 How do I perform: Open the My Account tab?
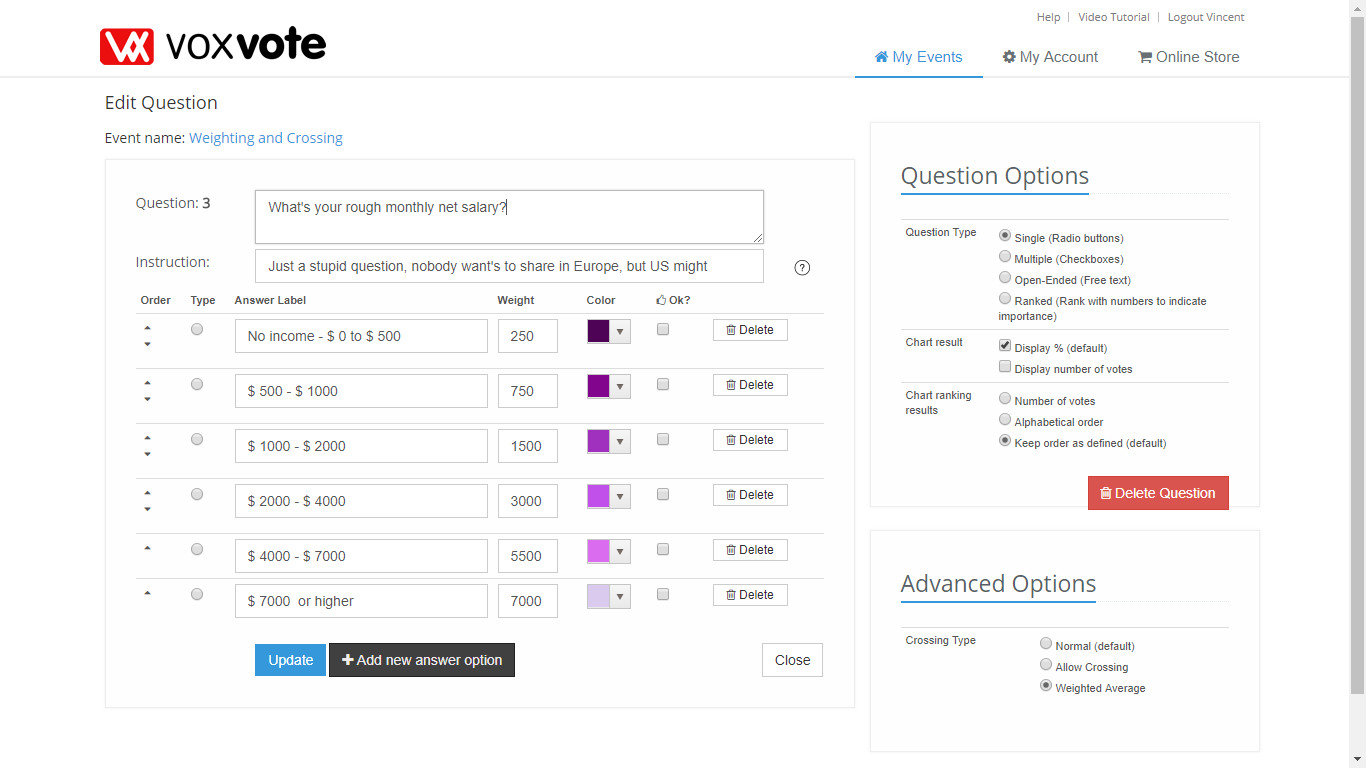point(1050,57)
